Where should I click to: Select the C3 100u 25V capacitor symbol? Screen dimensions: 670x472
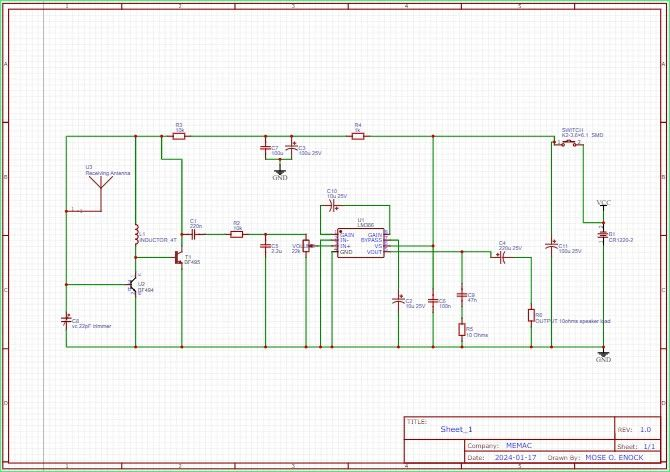coord(291,148)
